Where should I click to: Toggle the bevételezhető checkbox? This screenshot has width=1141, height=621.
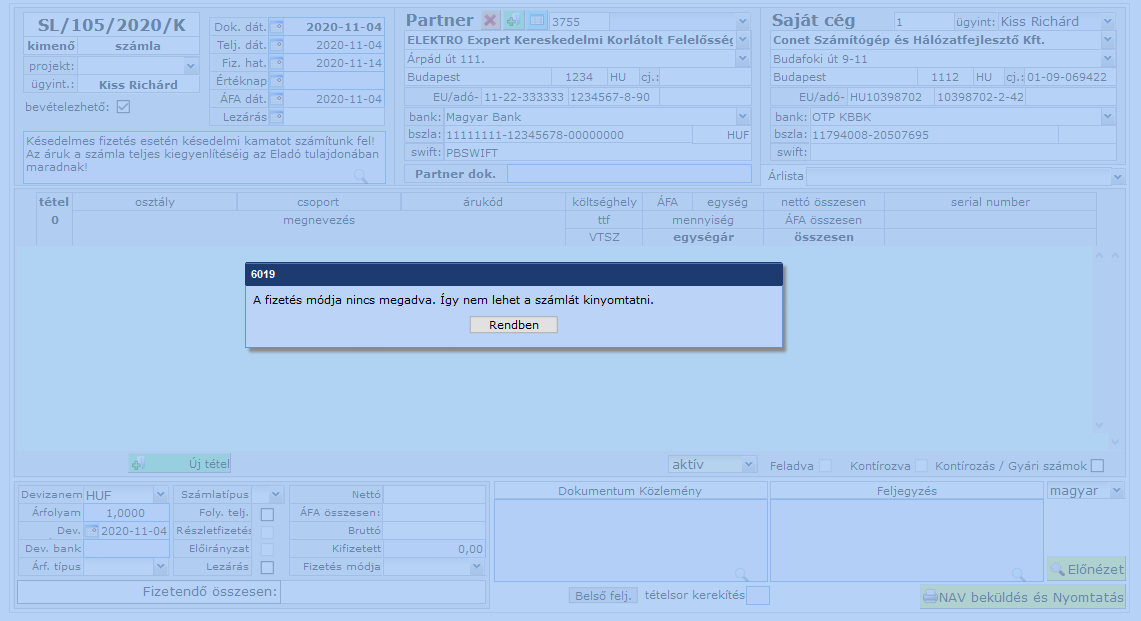tap(124, 107)
